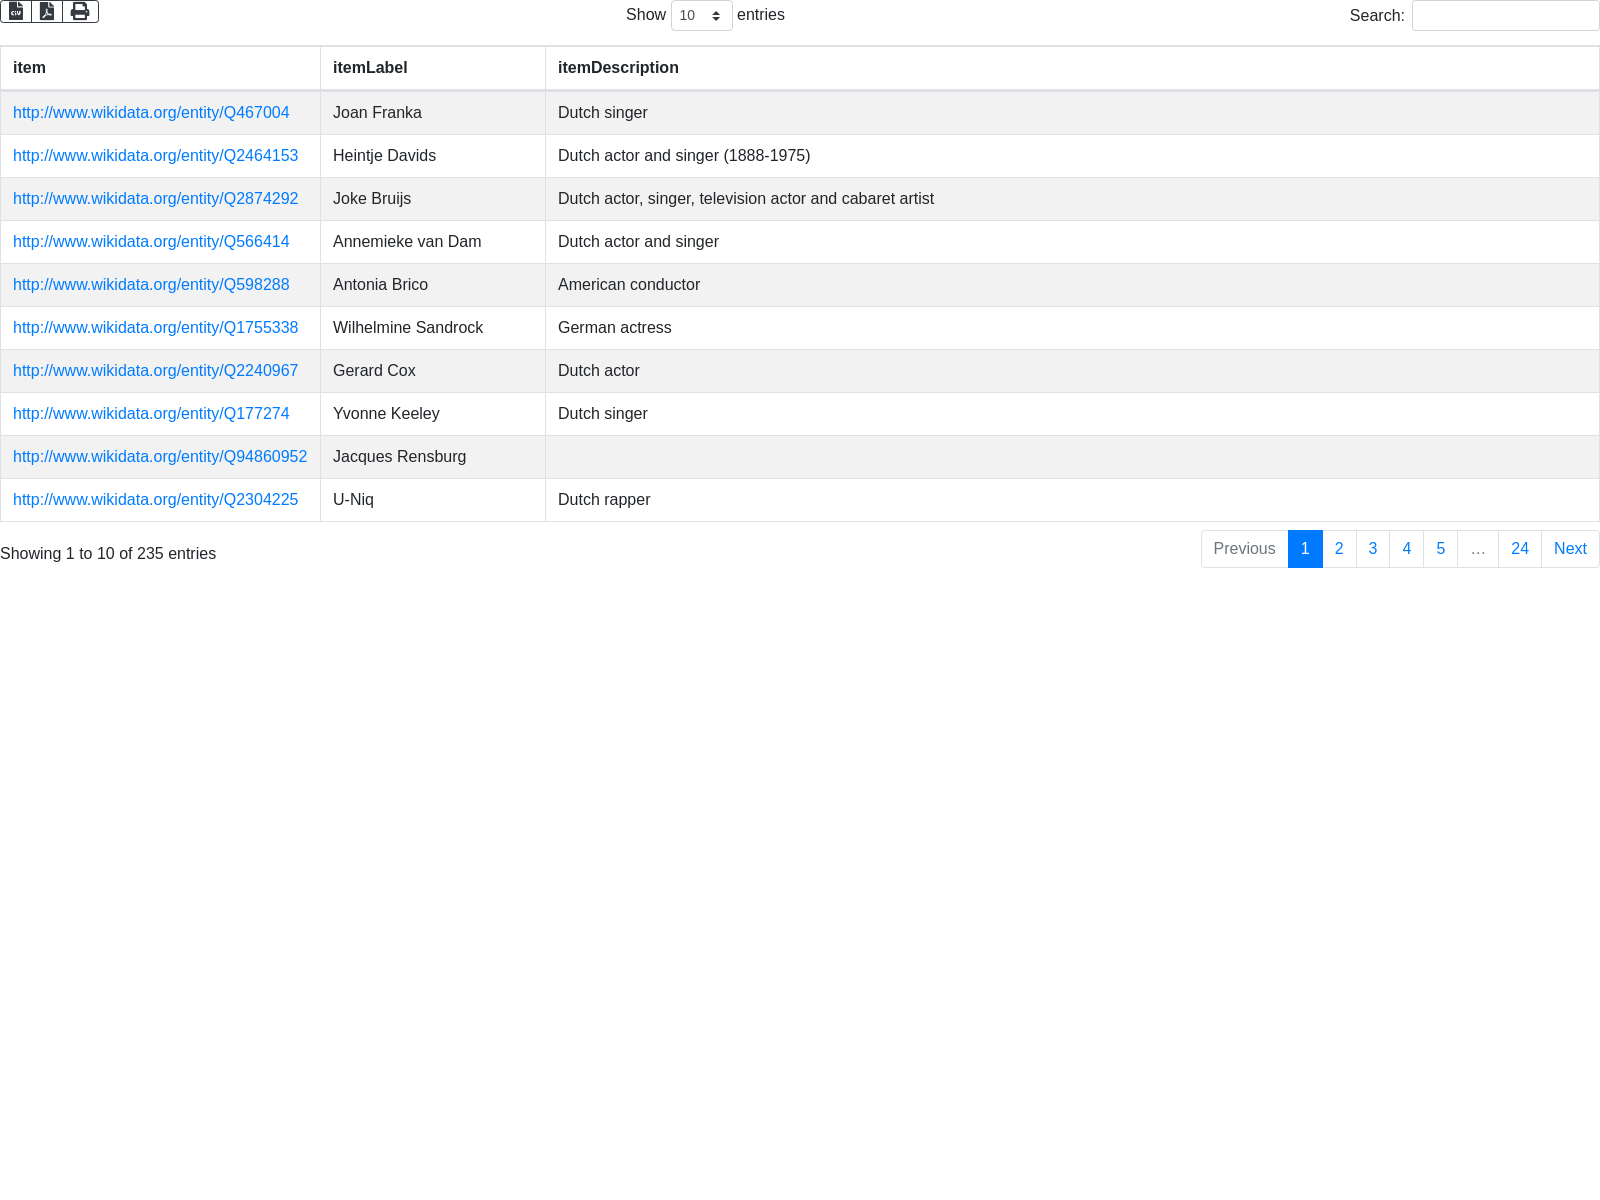Sort table by item column header
1600x1200 pixels.
[x=29, y=68]
